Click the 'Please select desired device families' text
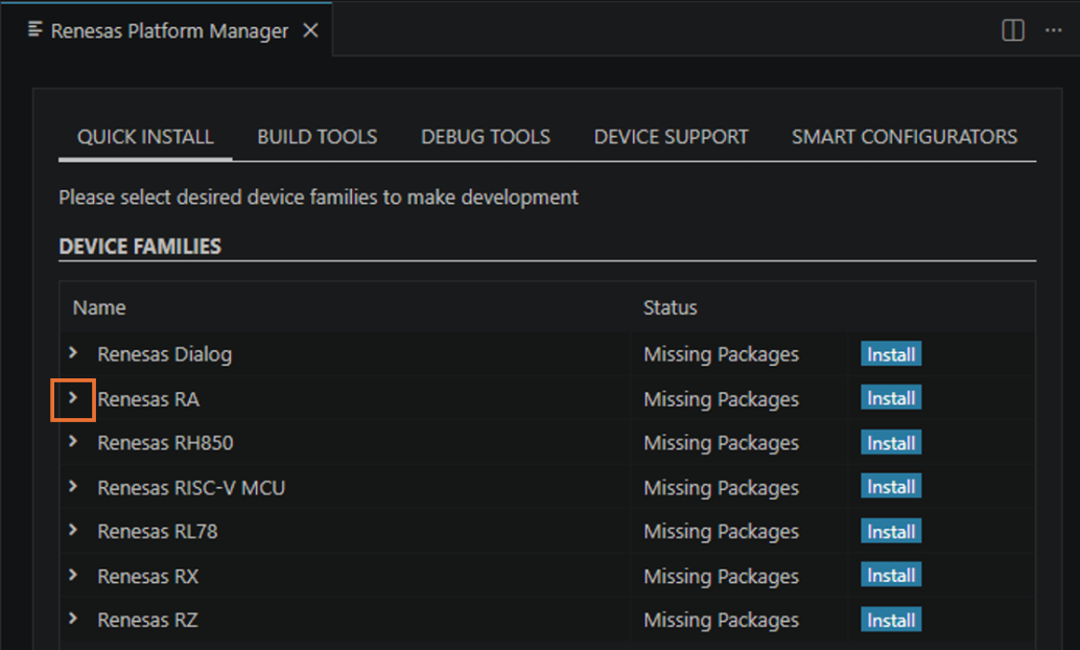 (318, 198)
